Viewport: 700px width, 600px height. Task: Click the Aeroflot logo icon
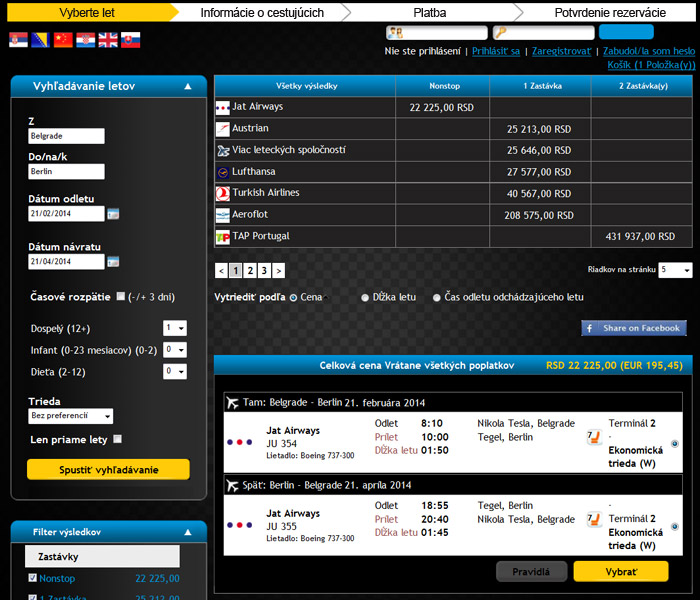(x=223, y=215)
